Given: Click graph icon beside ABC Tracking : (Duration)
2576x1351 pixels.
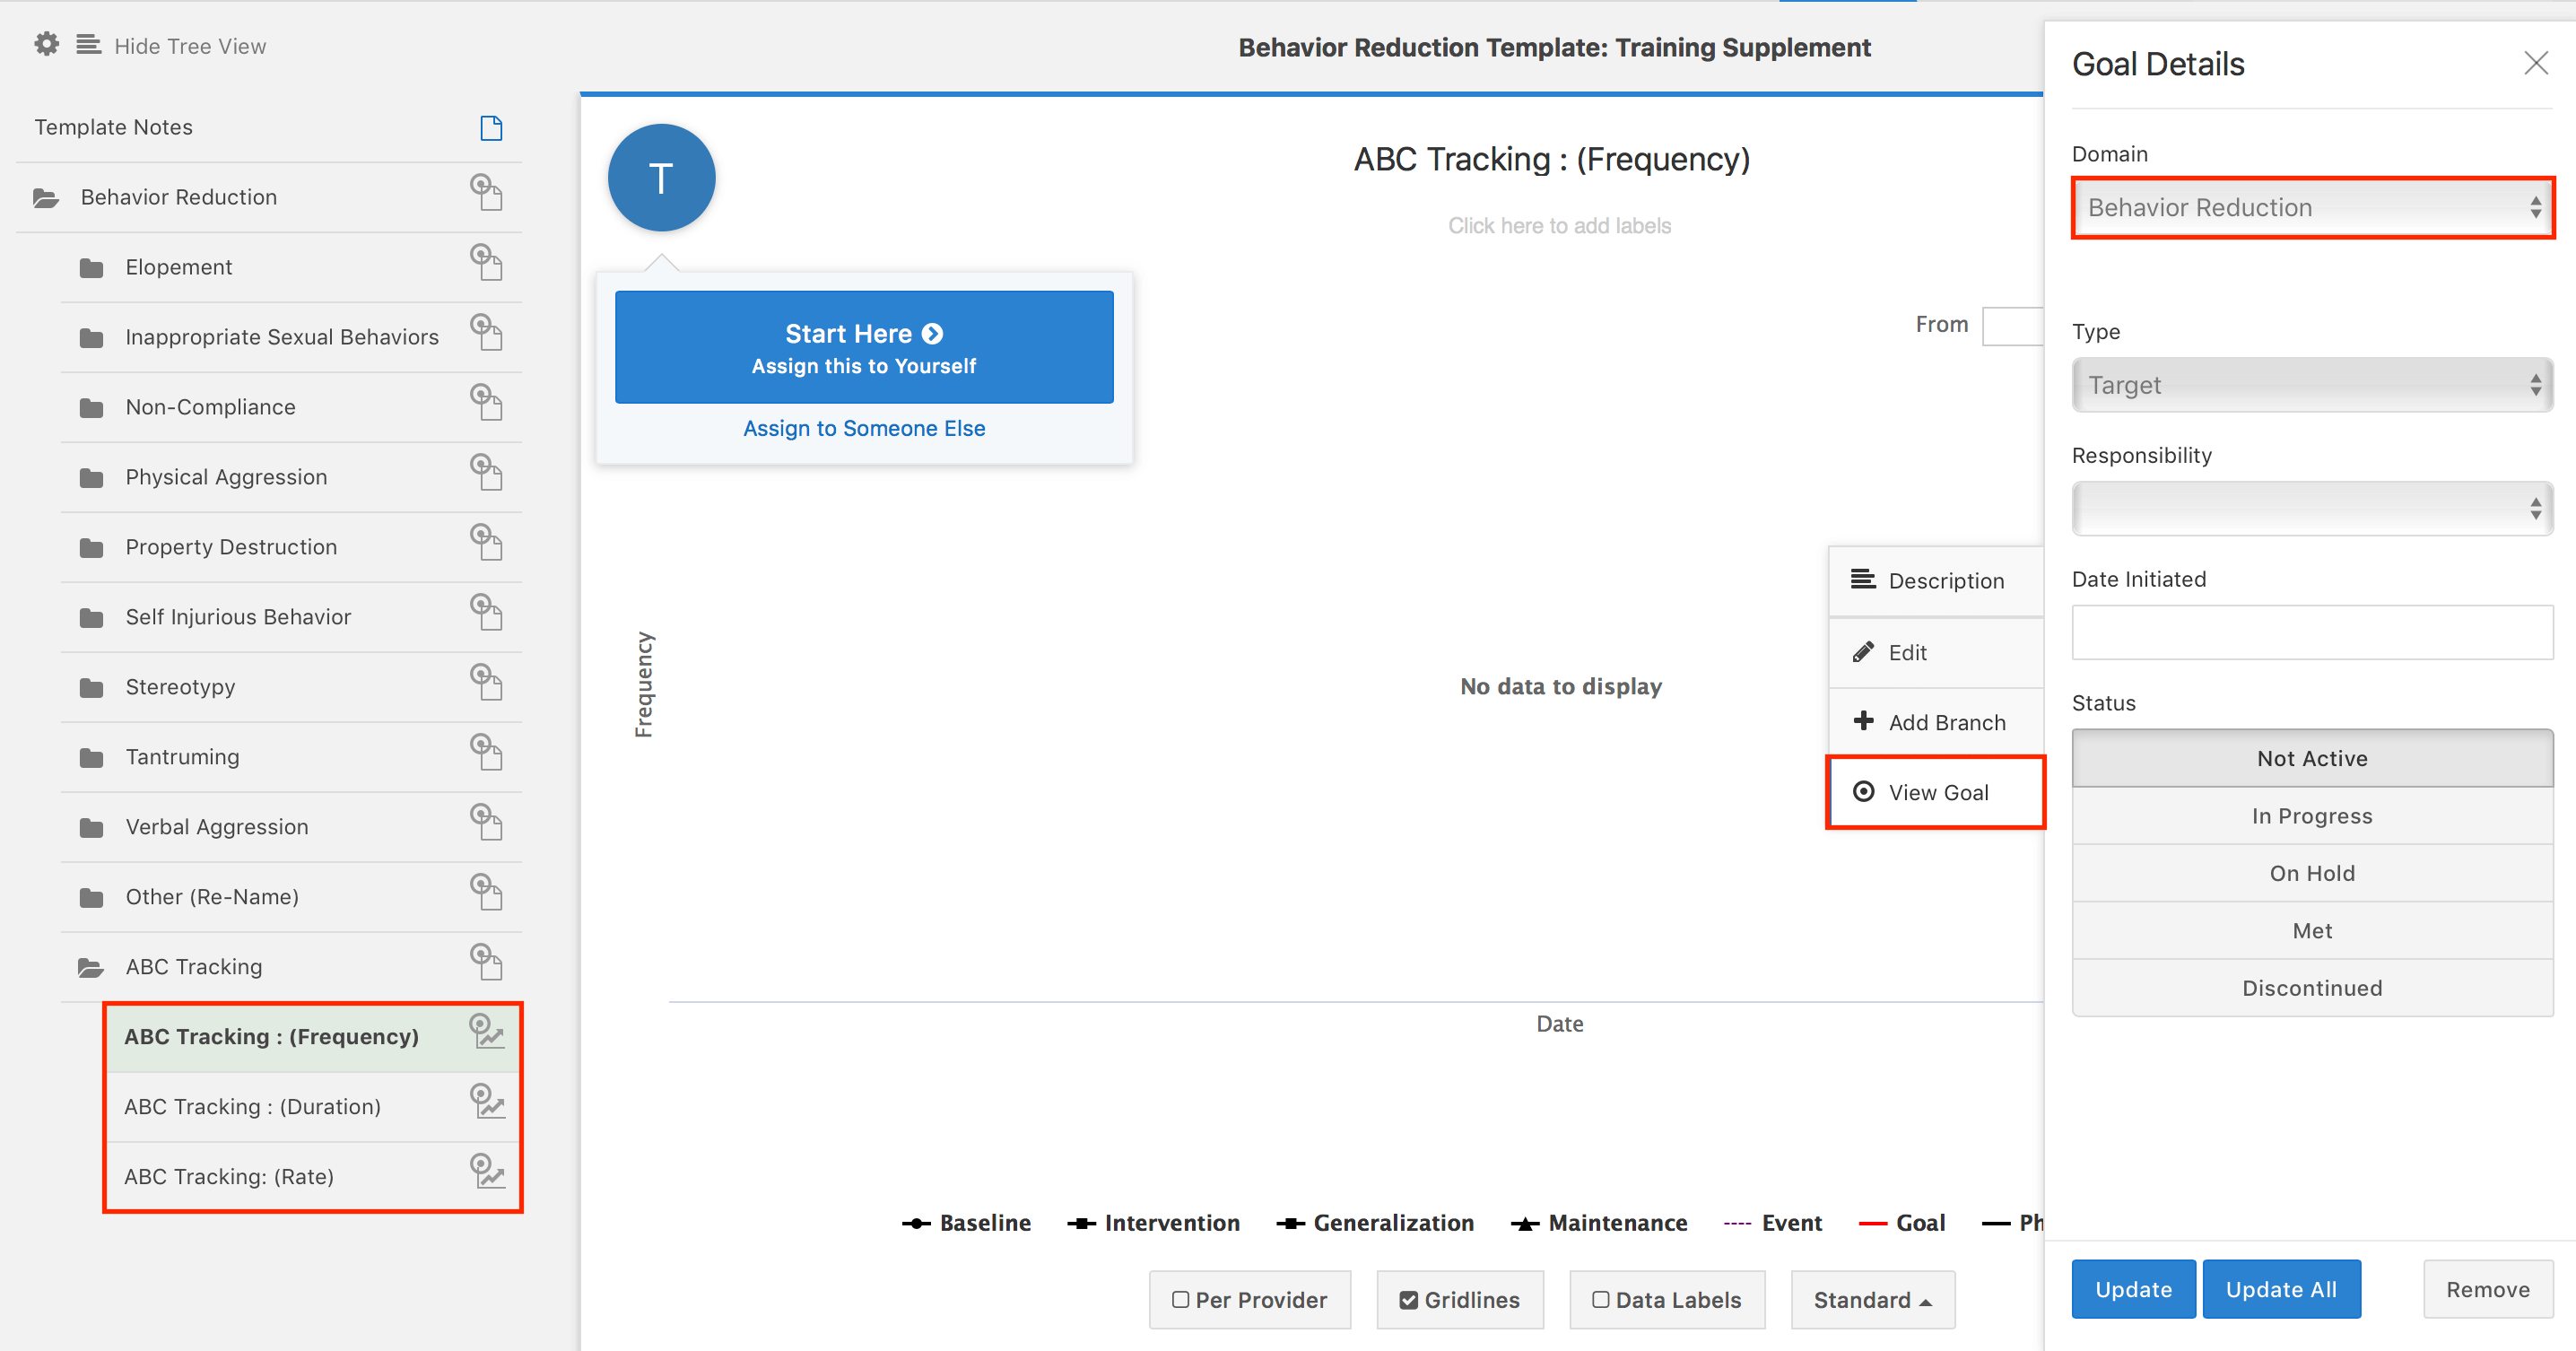Looking at the screenshot, I should 487,1102.
